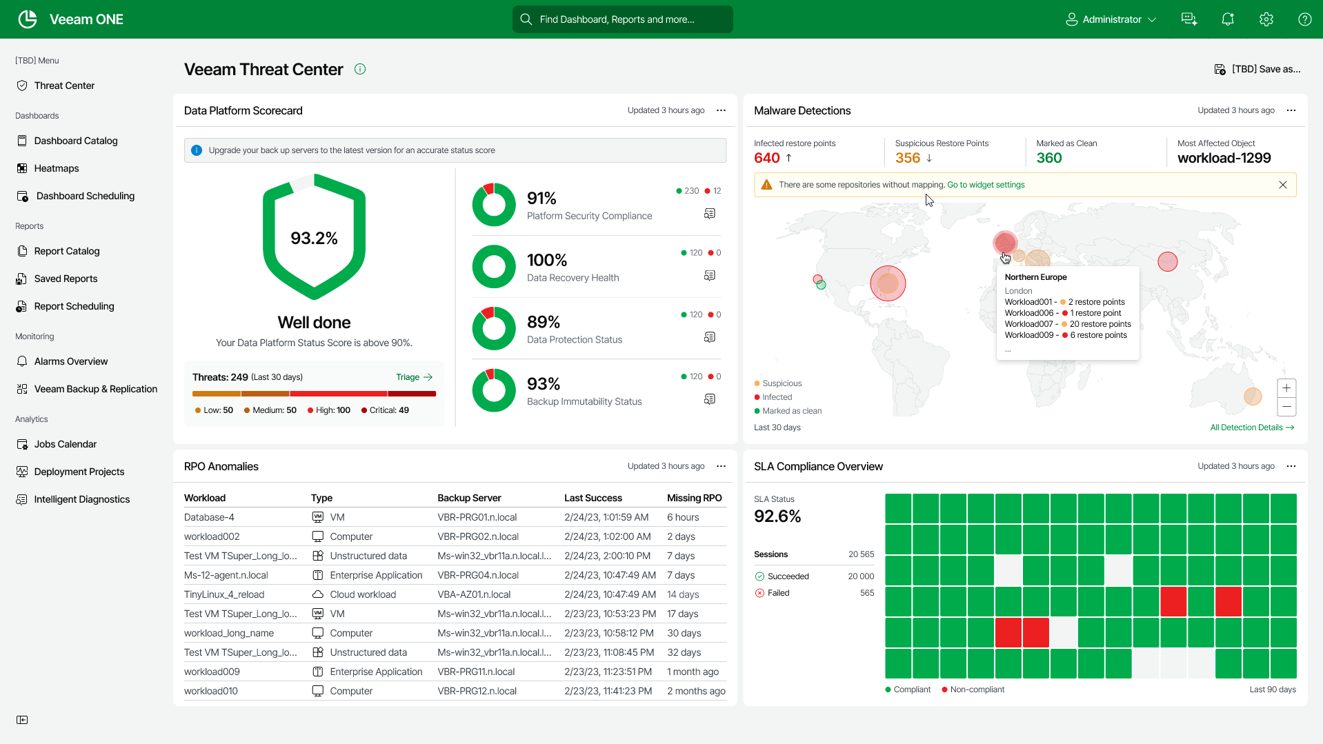Open the notifications bell icon
Viewport: 1323px width, 744px height.
click(x=1228, y=19)
